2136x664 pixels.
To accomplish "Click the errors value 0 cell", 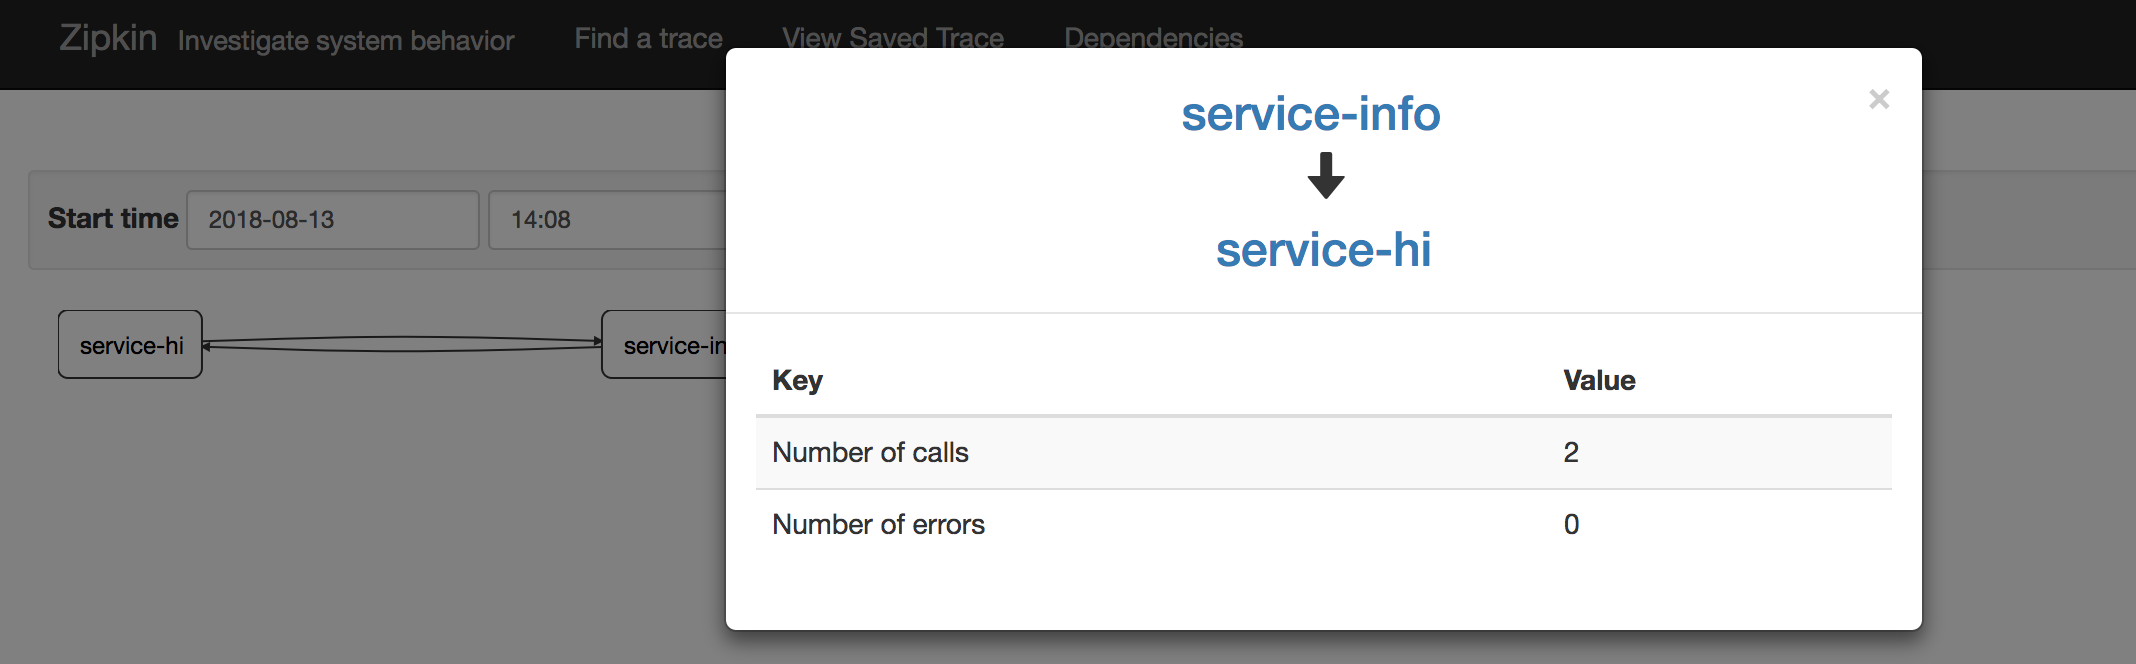I will point(1571,525).
